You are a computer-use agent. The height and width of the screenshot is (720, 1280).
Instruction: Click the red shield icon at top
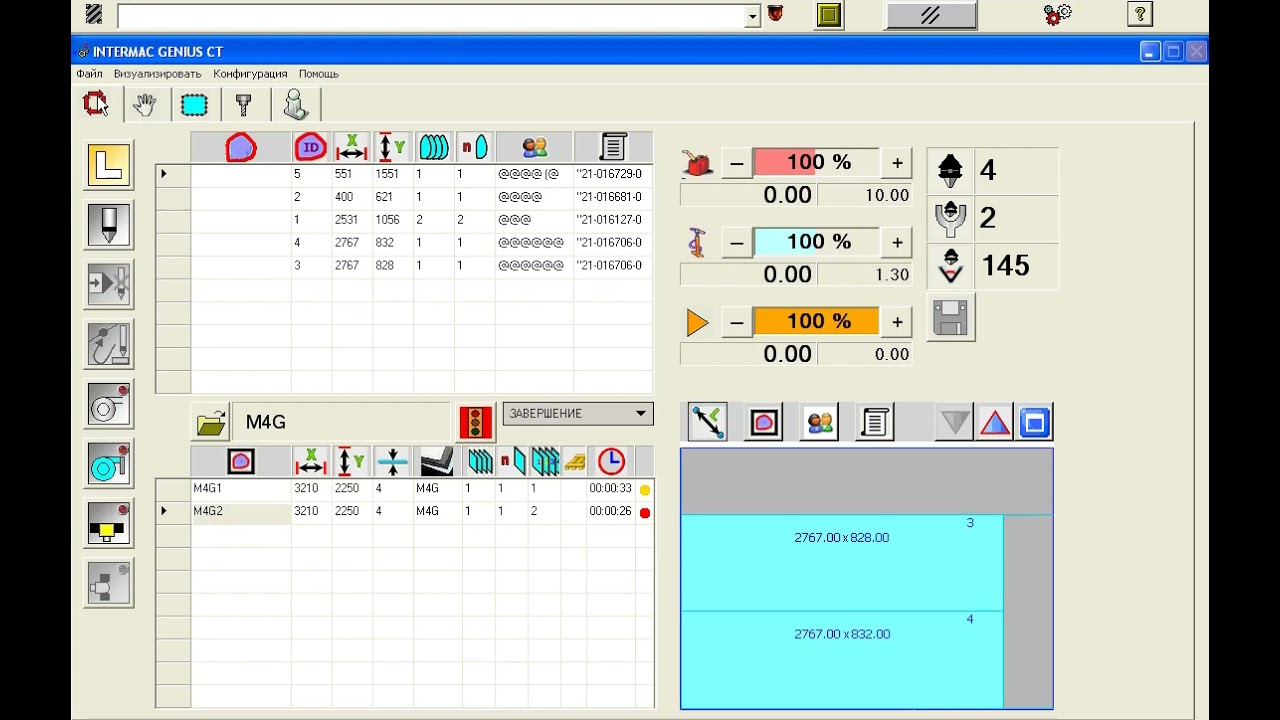tap(775, 14)
